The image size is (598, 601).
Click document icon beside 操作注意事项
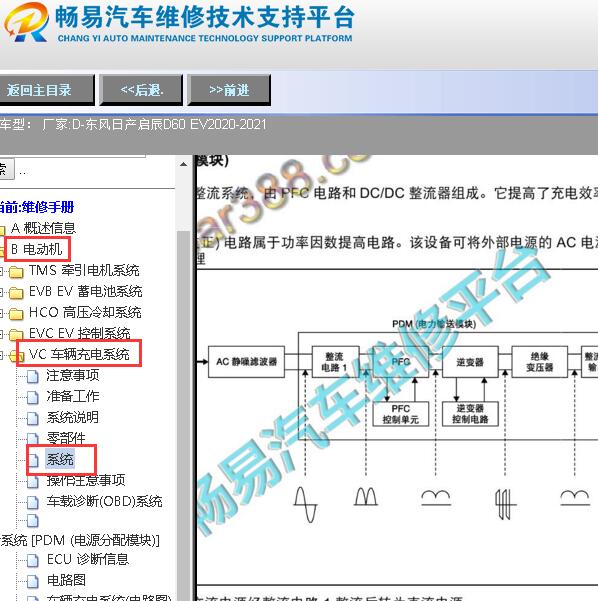[33, 481]
